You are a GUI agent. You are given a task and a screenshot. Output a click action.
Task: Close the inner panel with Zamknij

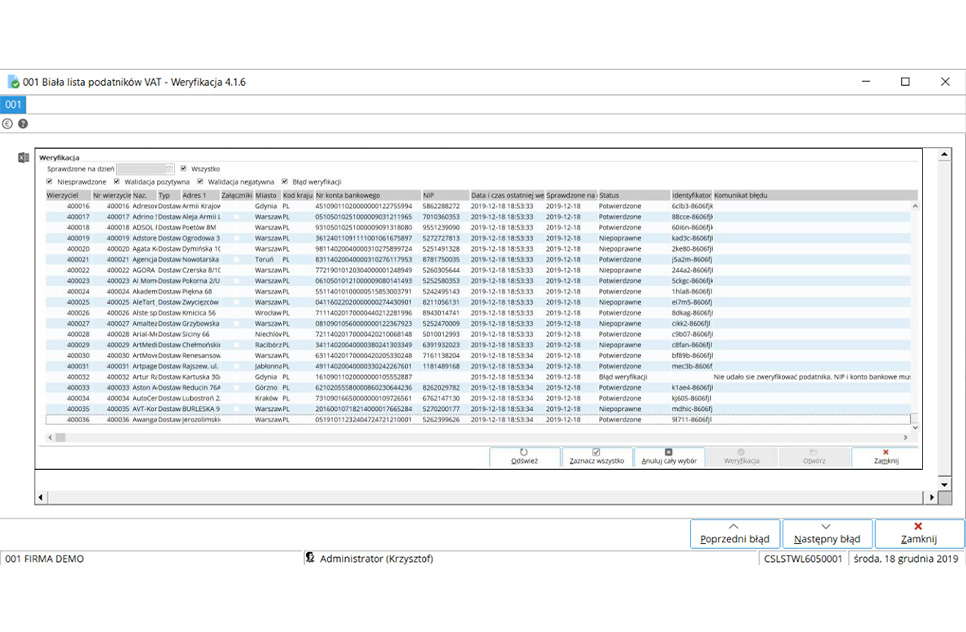point(886,457)
